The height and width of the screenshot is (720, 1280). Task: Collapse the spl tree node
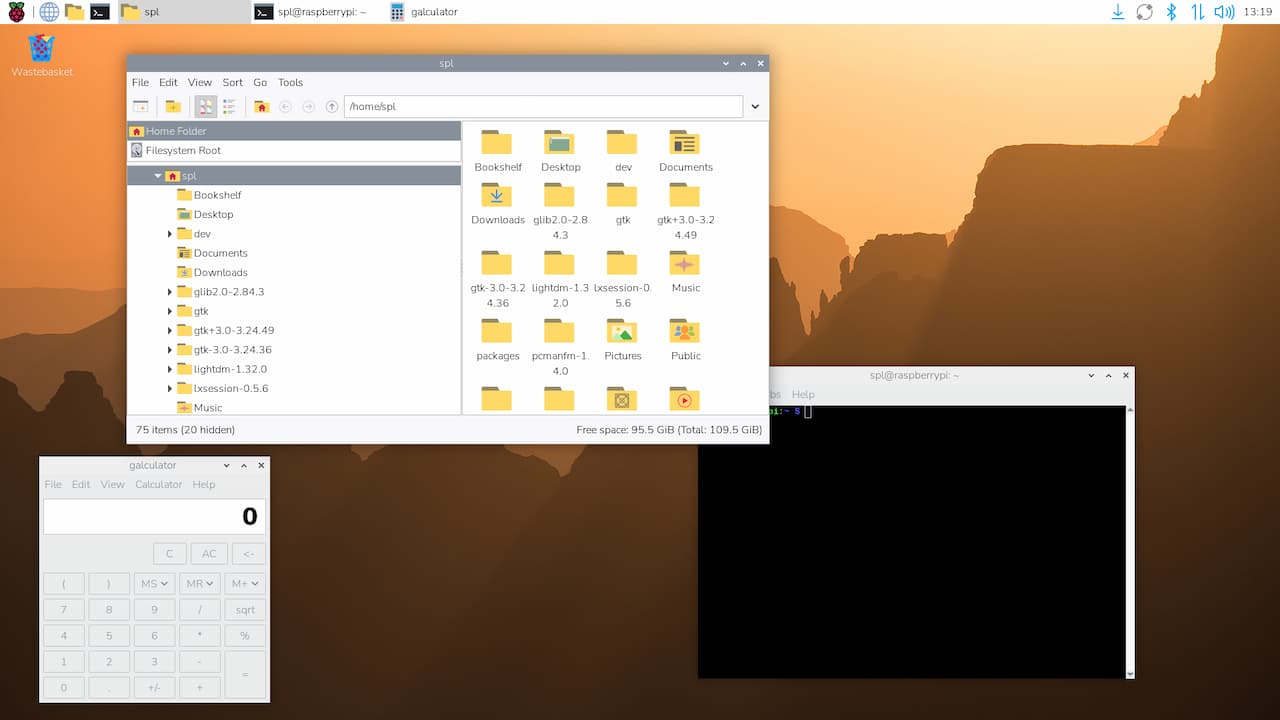tap(157, 176)
